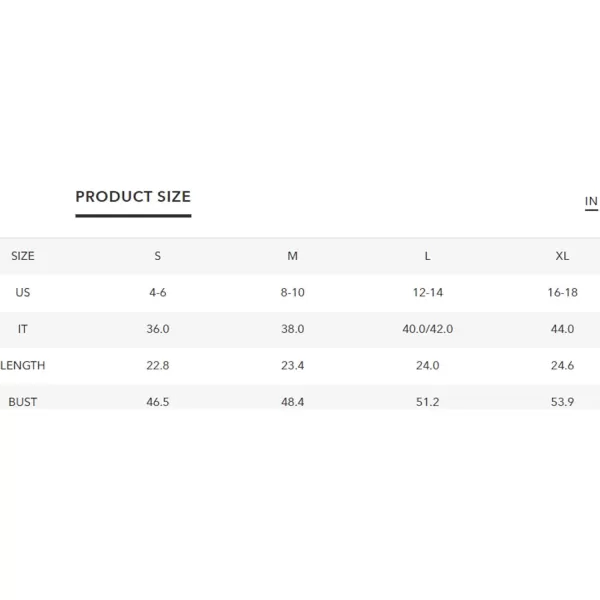Select the M size column header
The height and width of the screenshot is (600, 600).
pos(293,256)
